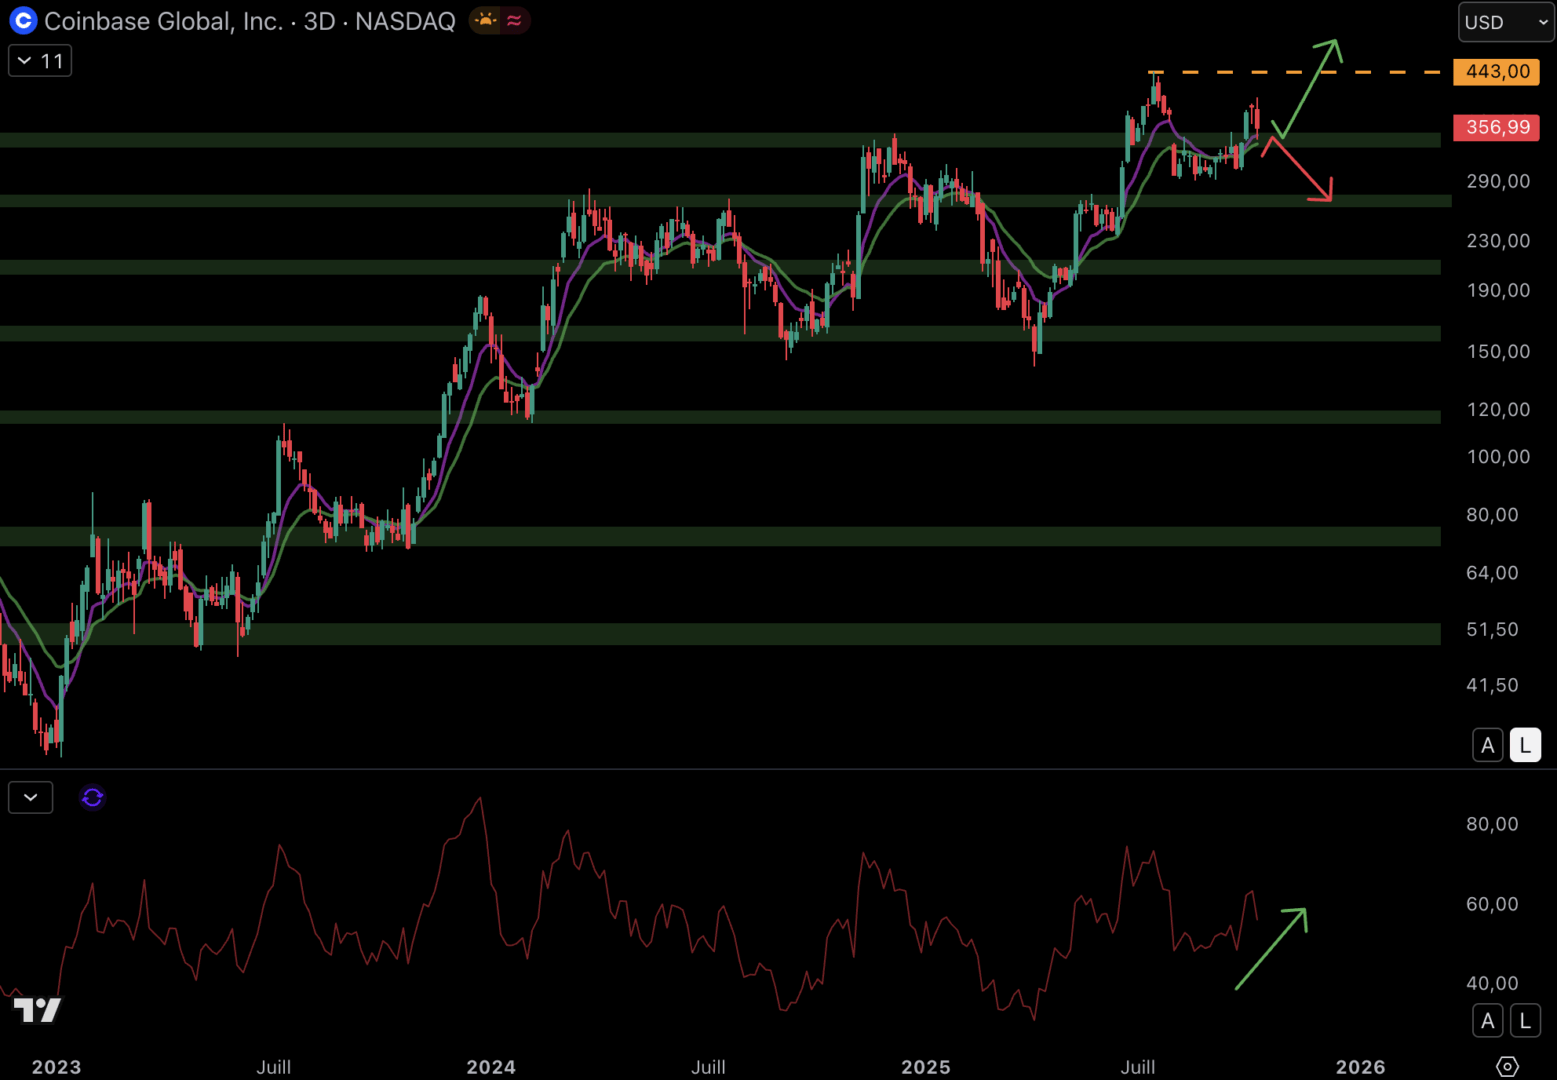Toggle auto scale A on main price pane
This screenshot has width=1557, height=1080.
click(x=1487, y=745)
